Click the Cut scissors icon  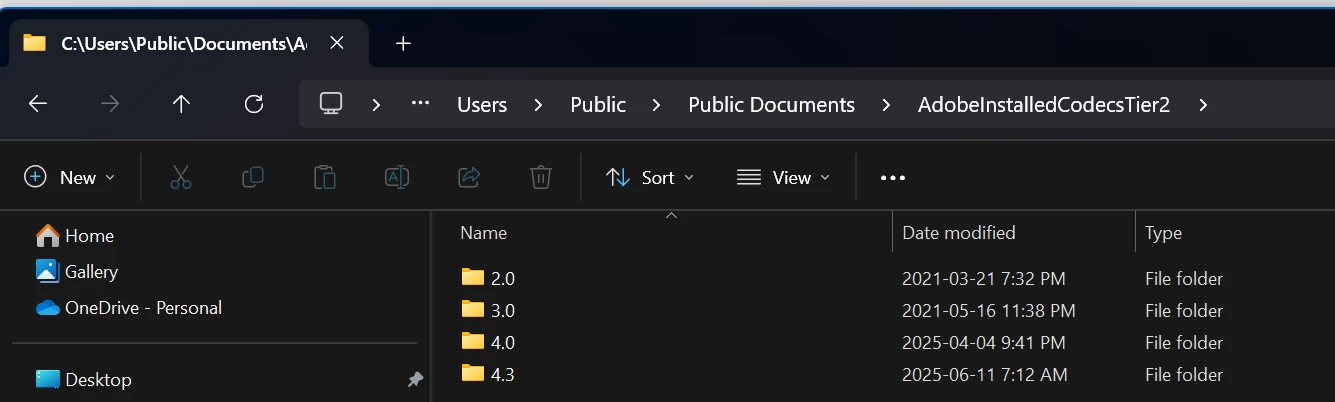point(181,177)
